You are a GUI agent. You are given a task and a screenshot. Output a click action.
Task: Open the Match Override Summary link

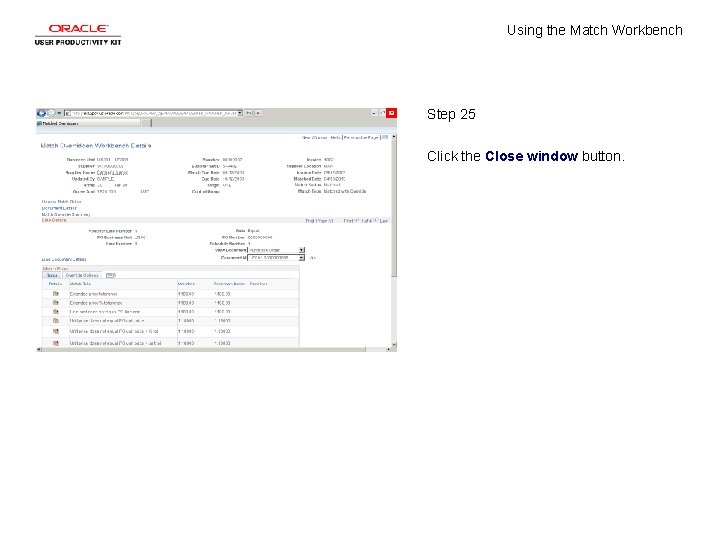(66, 214)
